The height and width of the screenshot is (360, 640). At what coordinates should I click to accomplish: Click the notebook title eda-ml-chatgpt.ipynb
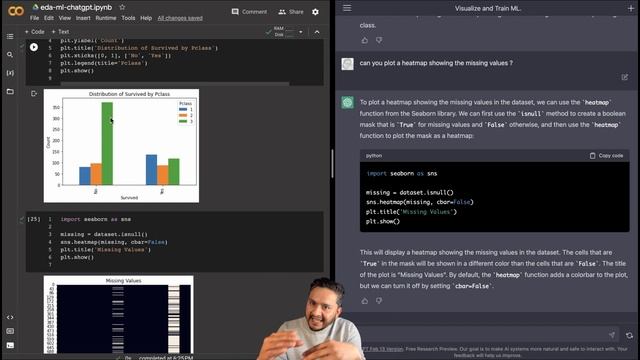[x=76, y=7]
